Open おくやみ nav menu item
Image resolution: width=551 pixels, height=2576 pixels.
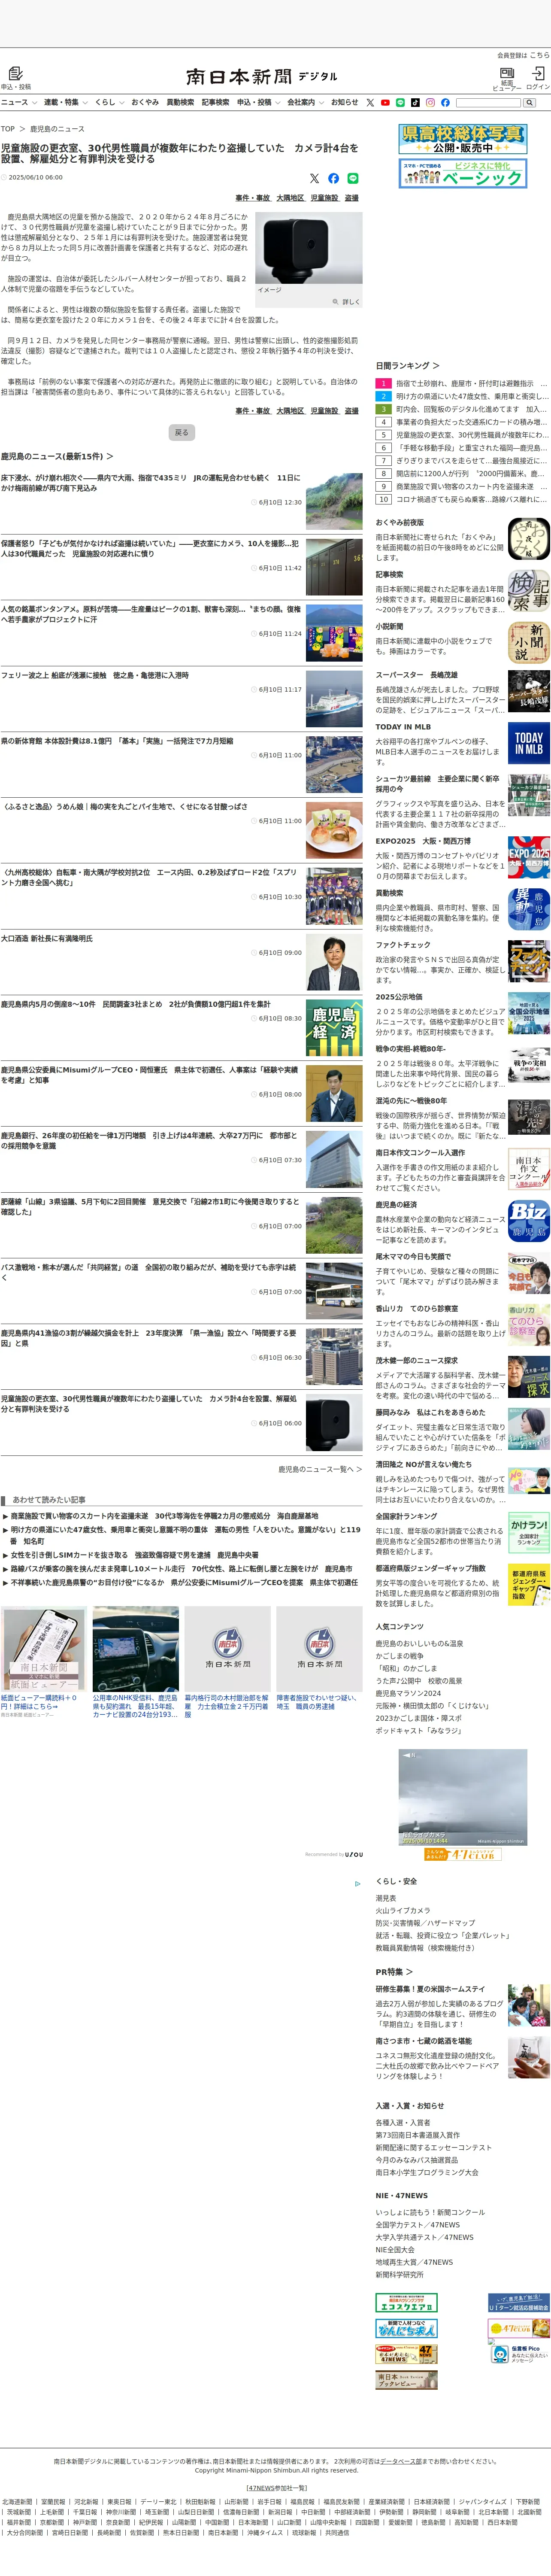pyautogui.click(x=145, y=102)
